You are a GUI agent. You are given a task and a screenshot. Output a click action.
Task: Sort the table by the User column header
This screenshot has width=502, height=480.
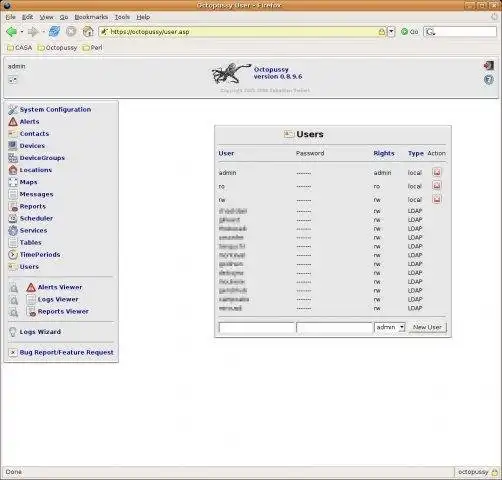(x=226, y=153)
